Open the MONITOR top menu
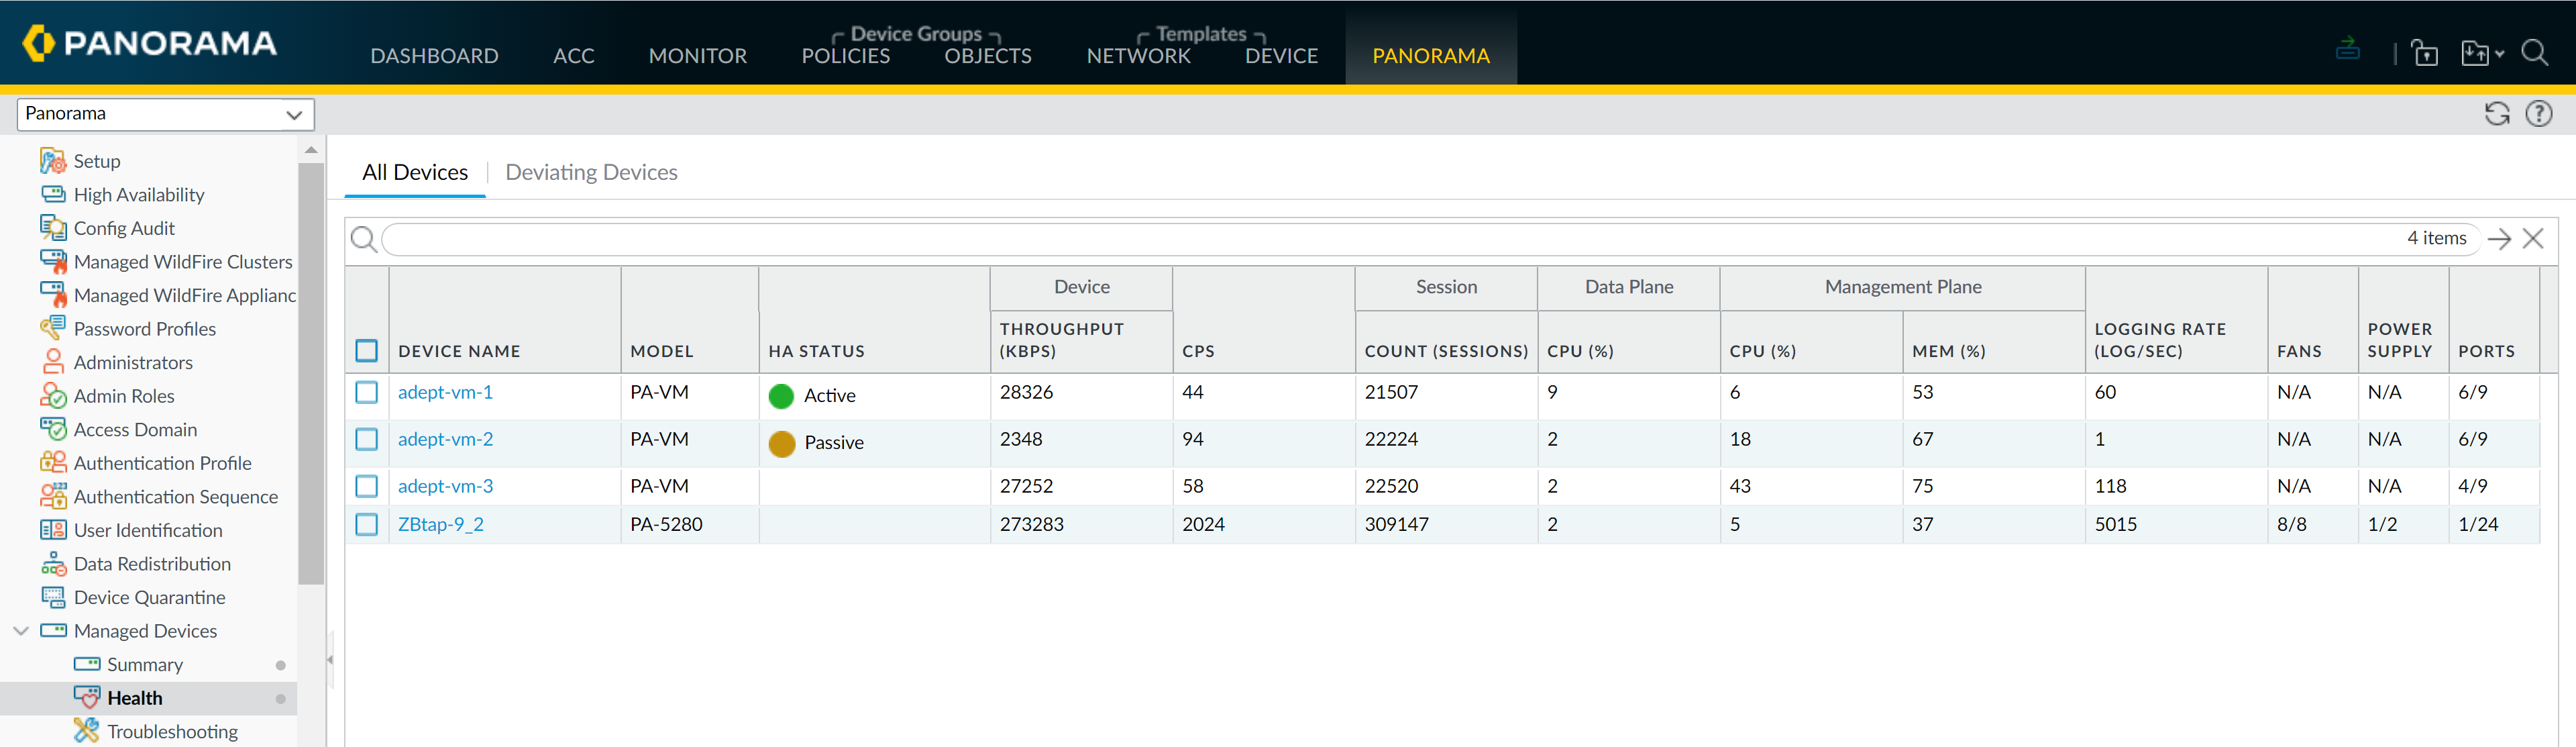 coord(697,56)
